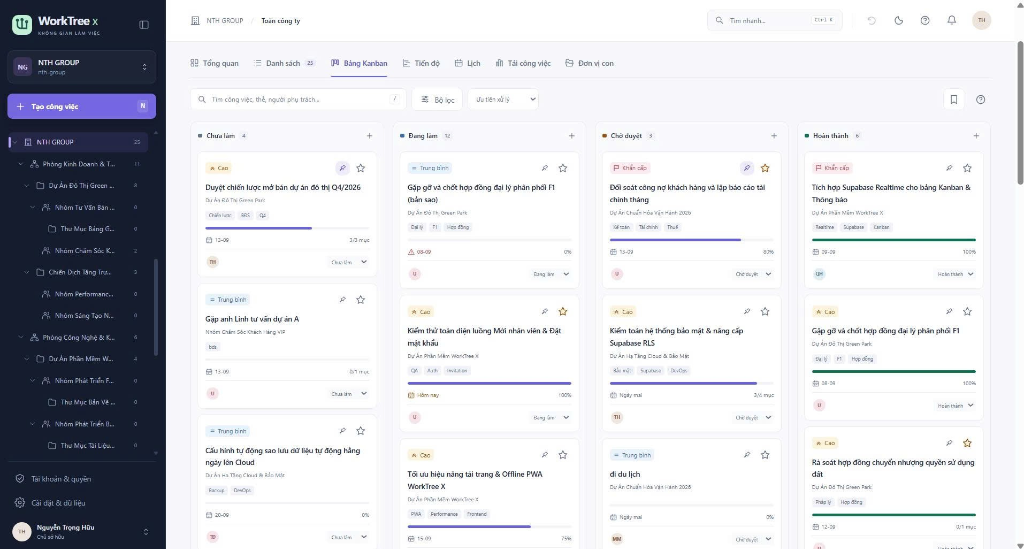The image size is (1024, 549).
Task: Open help from the top bar question icon
Action: (x=925, y=20)
